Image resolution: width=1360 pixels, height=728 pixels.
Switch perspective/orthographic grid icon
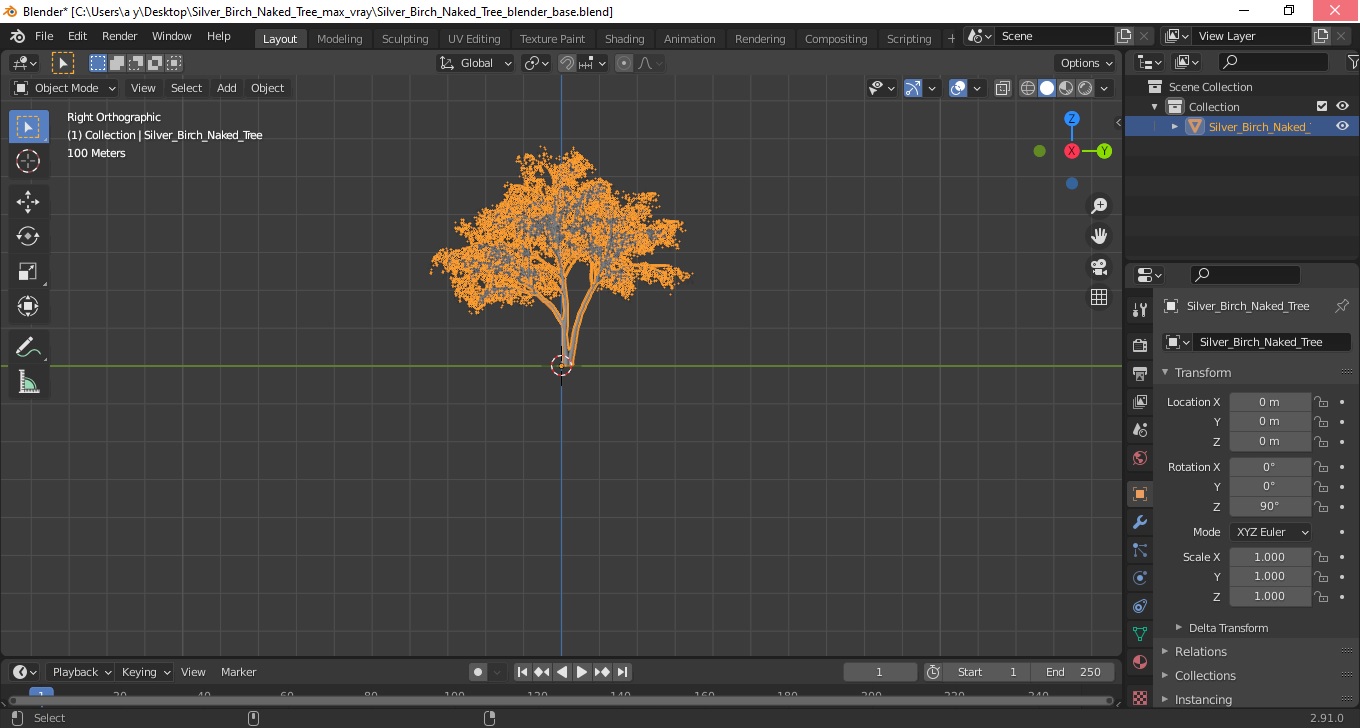coord(1099,297)
